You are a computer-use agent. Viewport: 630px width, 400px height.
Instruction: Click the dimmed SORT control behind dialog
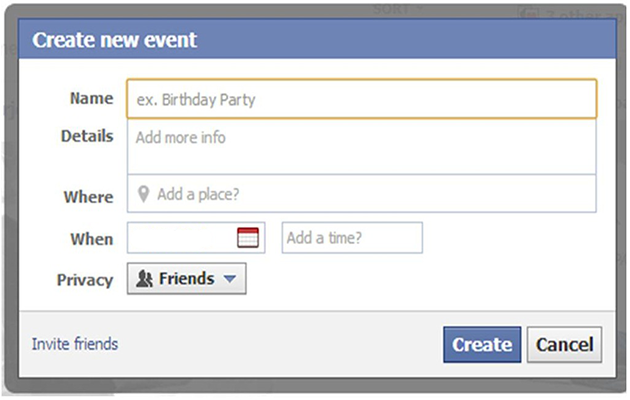tap(391, 8)
